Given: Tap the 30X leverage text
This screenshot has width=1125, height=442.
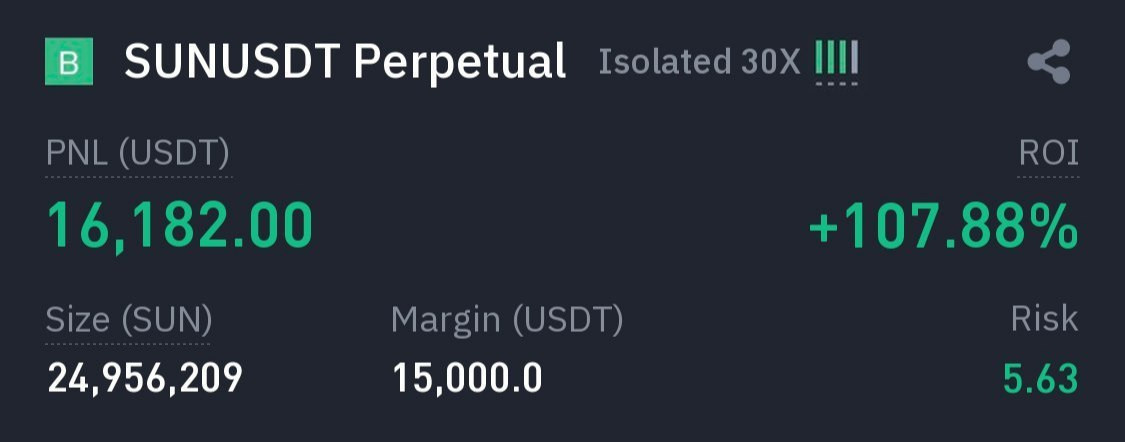Looking at the screenshot, I should click(x=771, y=62).
